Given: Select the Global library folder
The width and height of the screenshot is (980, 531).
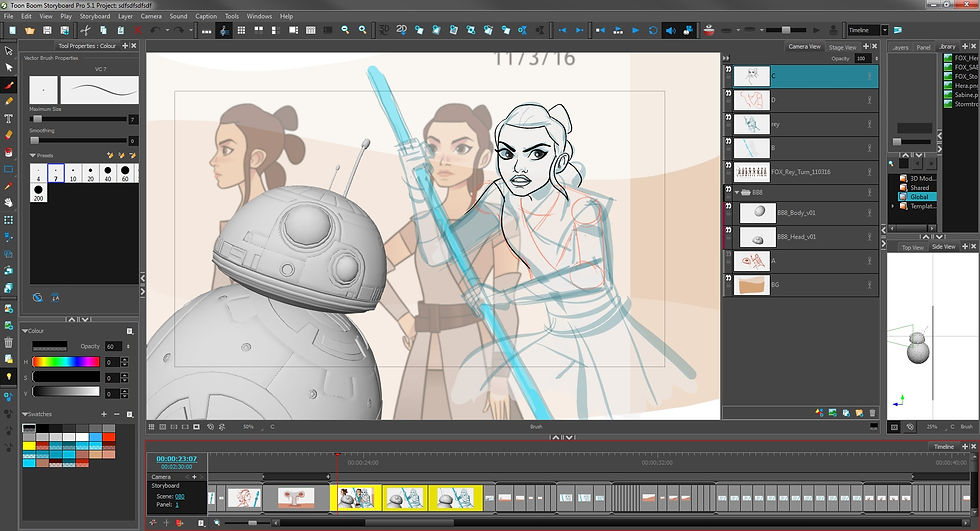Looking at the screenshot, I should click(919, 197).
